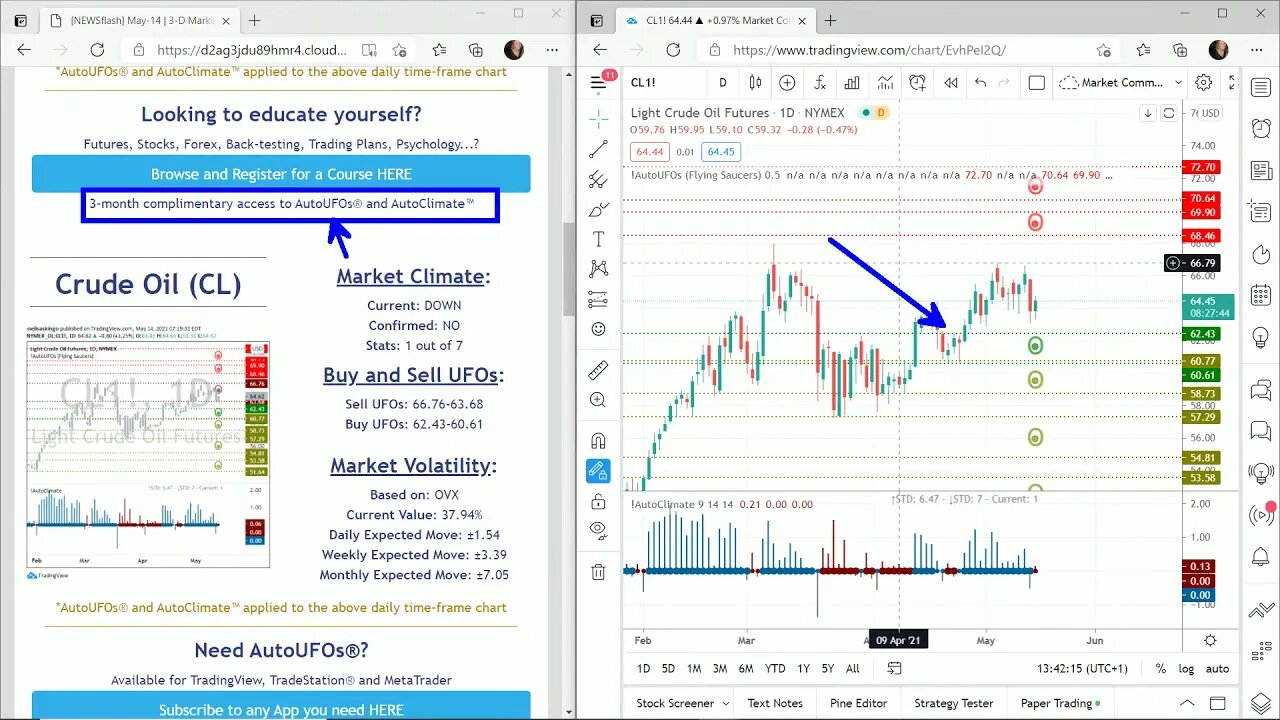Open the alerts alarm clock sidebar icon

(1261, 128)
